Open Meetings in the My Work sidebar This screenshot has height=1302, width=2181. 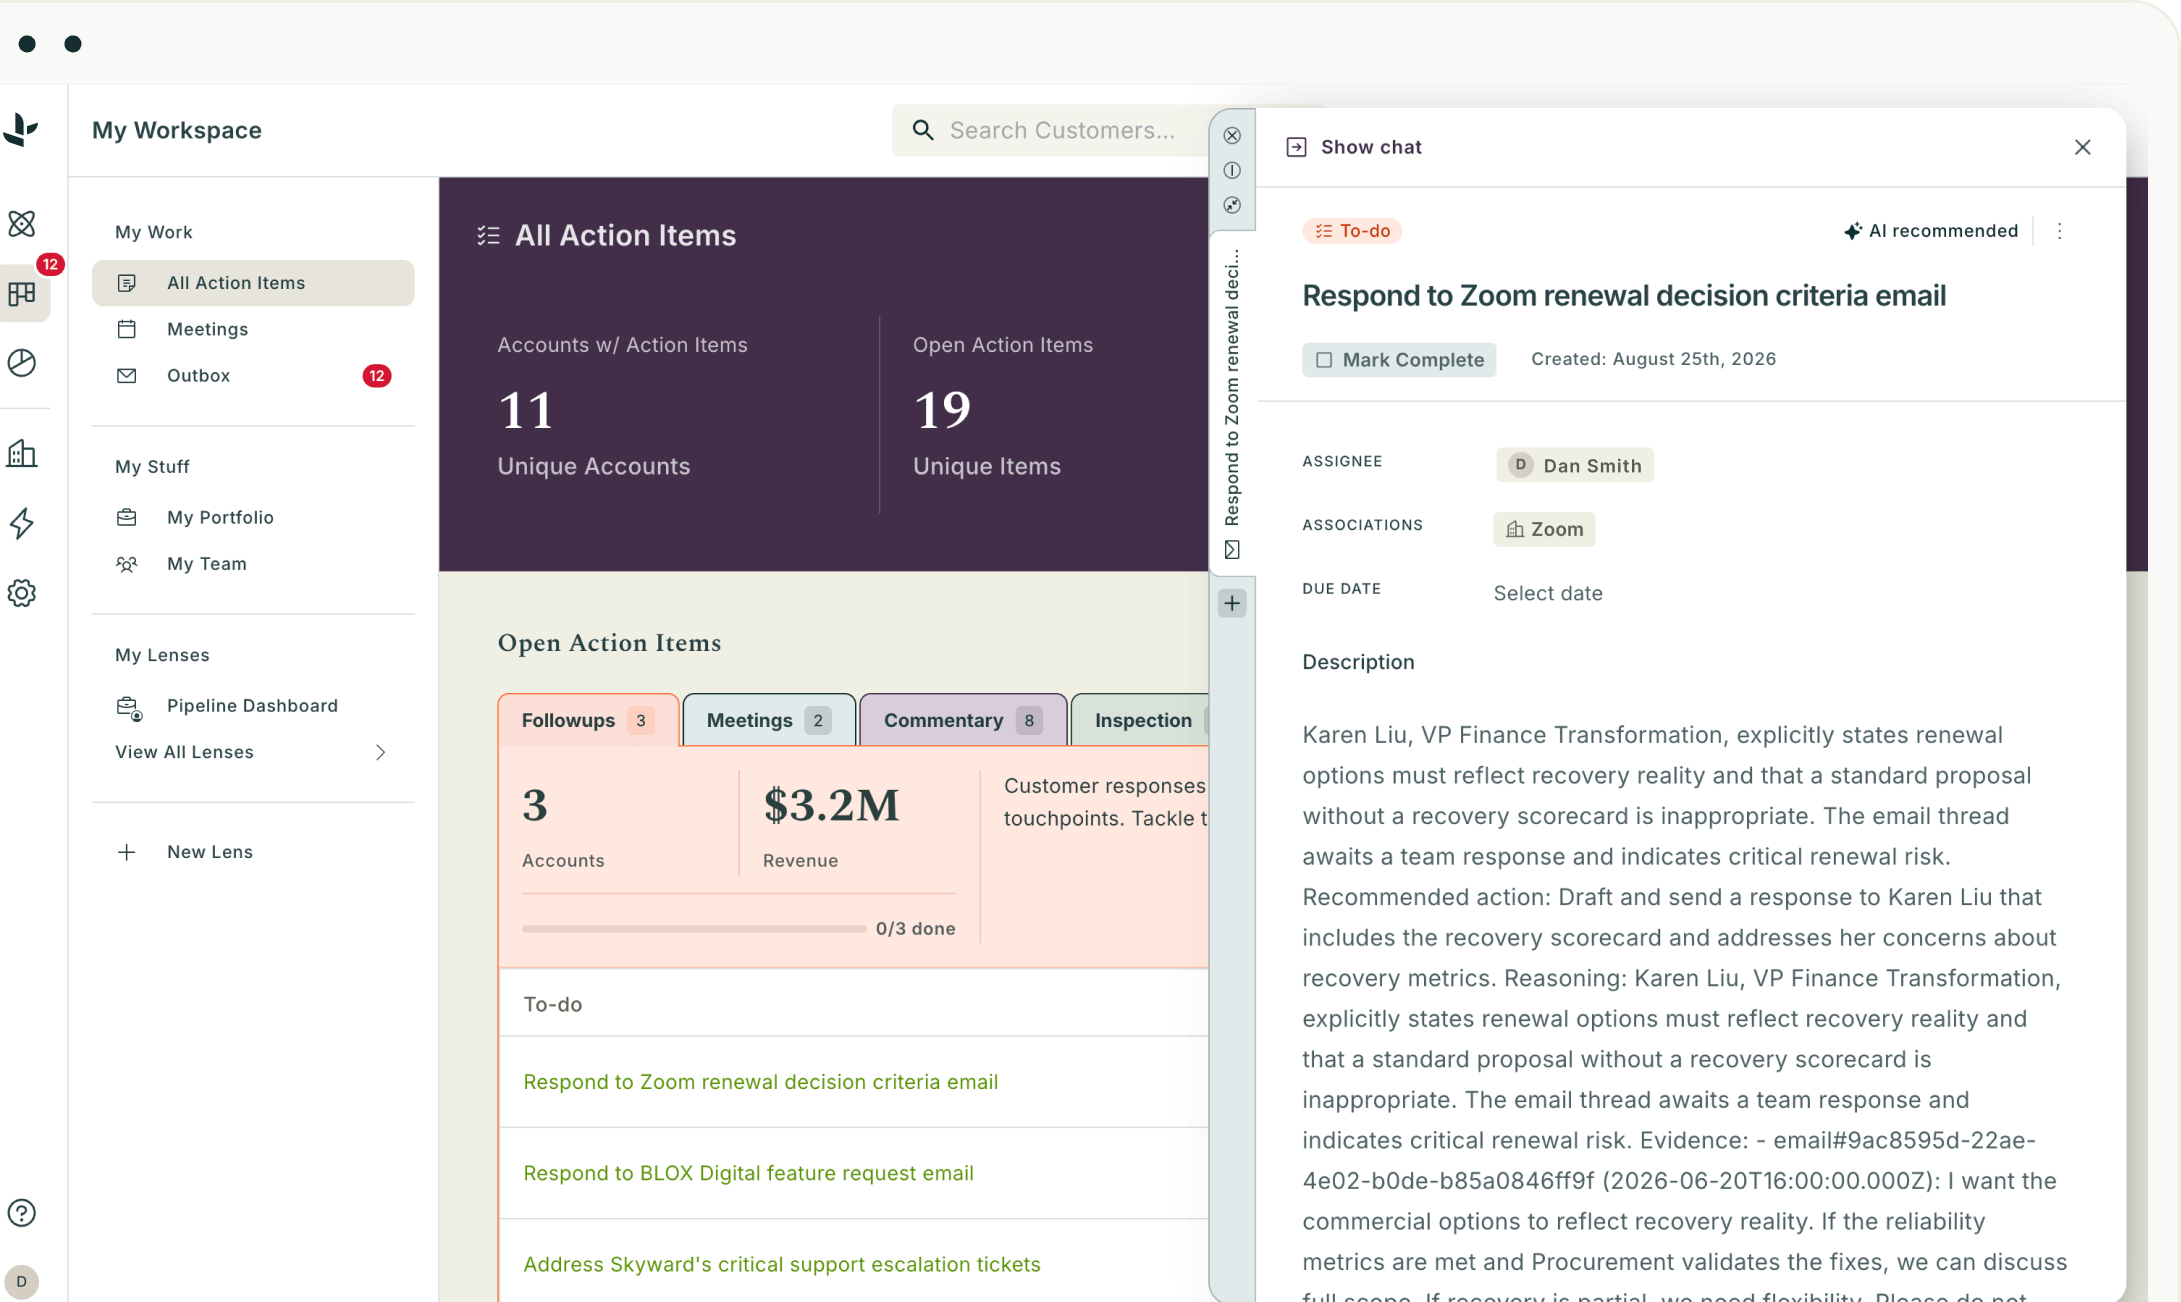(x=253, y=329)
